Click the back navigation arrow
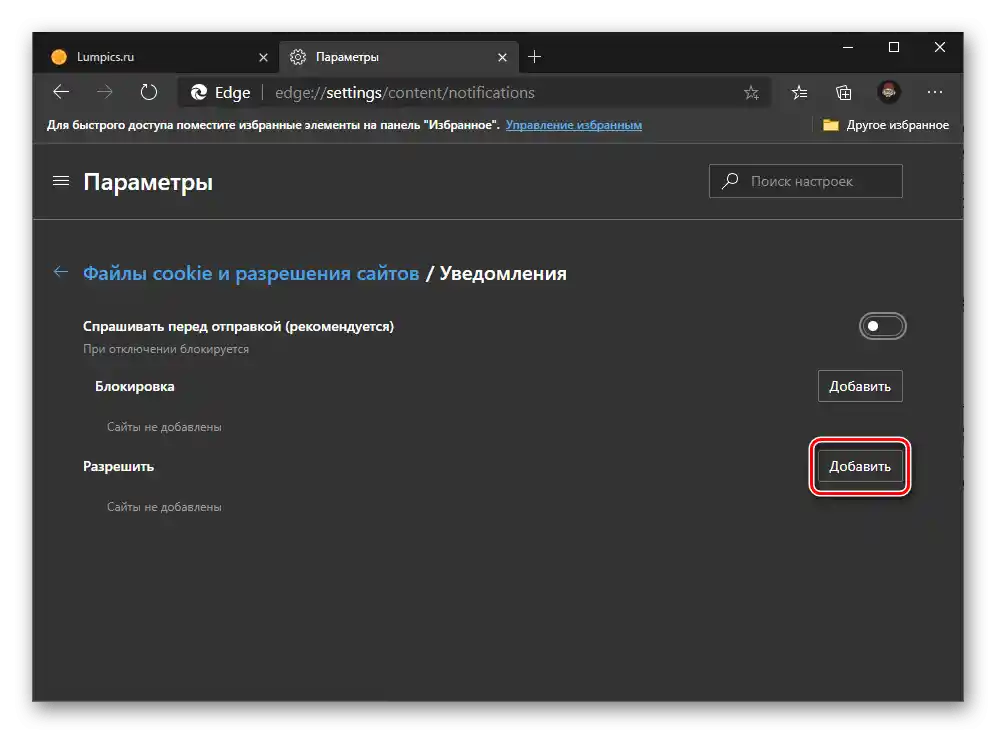 [60, 92]
